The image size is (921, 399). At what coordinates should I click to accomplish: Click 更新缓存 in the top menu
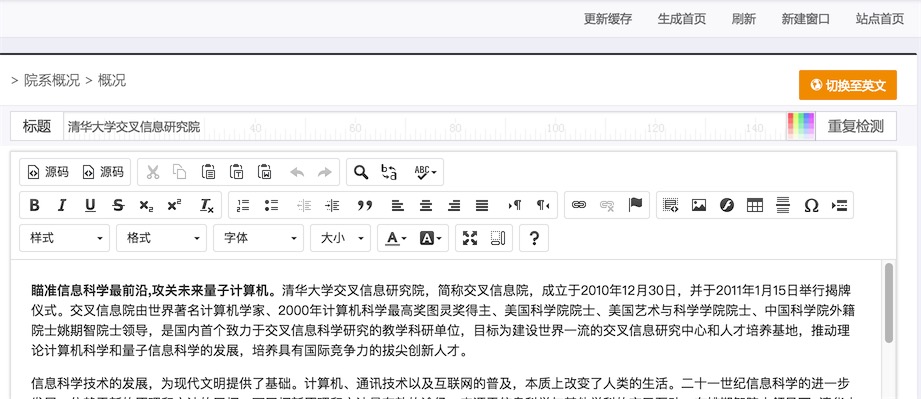tap(608, 19)
